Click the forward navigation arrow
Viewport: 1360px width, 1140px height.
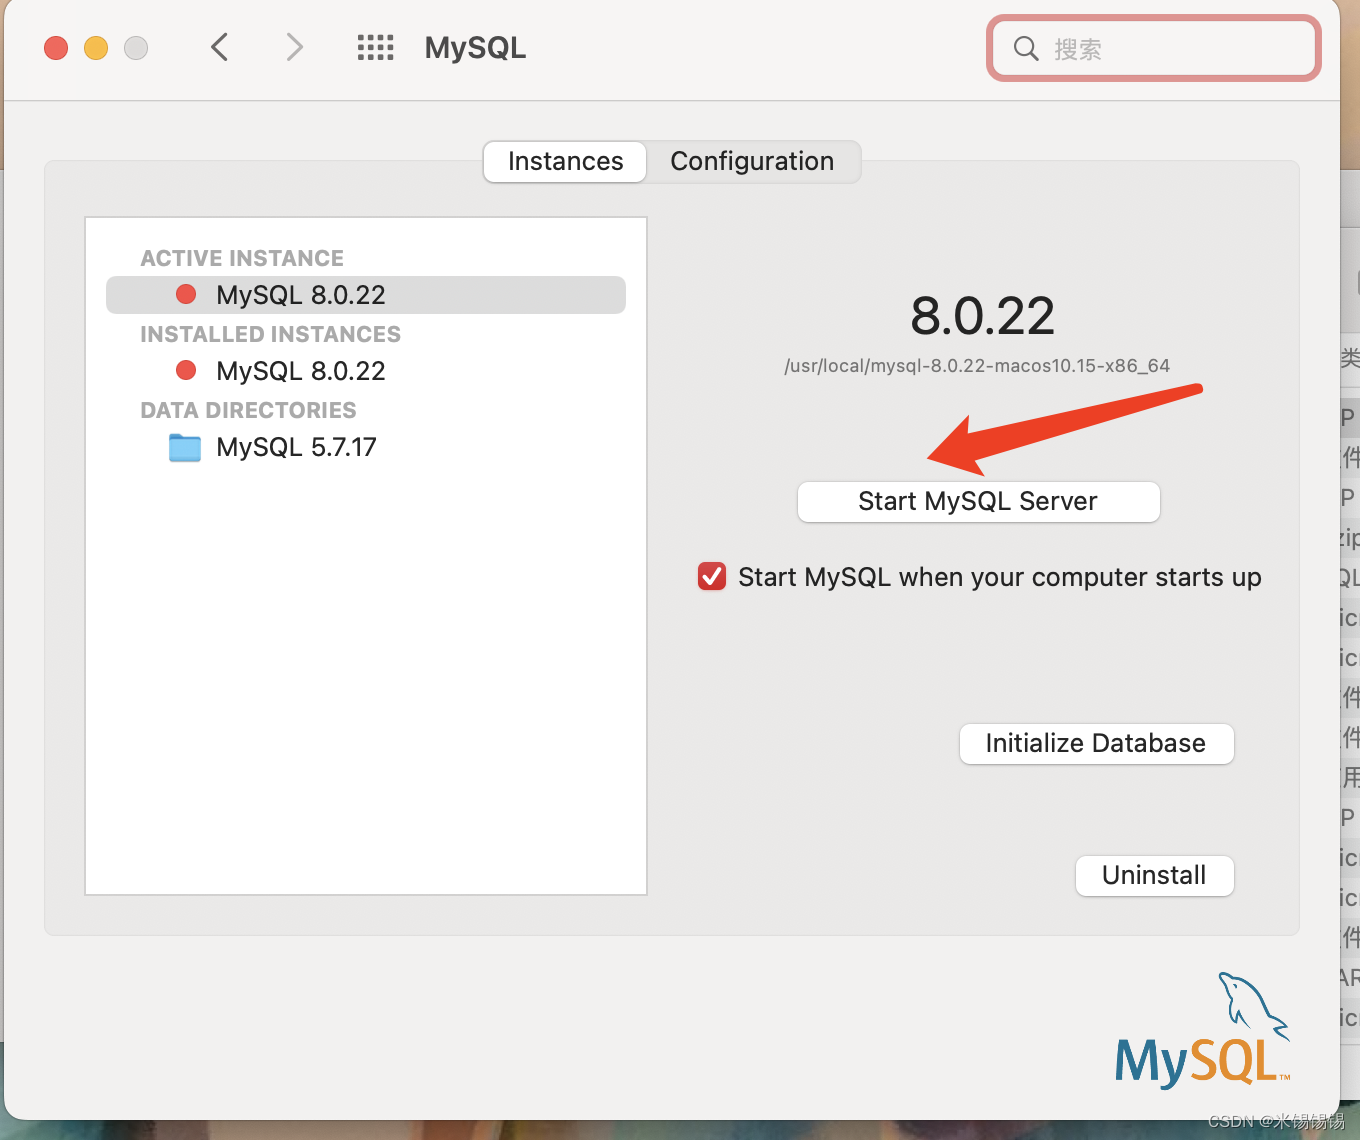click(x=293, y=47)
